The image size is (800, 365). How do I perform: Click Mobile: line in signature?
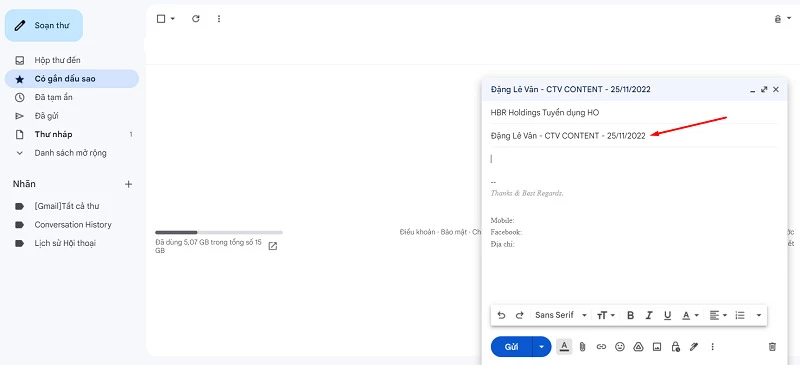[x=503, y=221]
